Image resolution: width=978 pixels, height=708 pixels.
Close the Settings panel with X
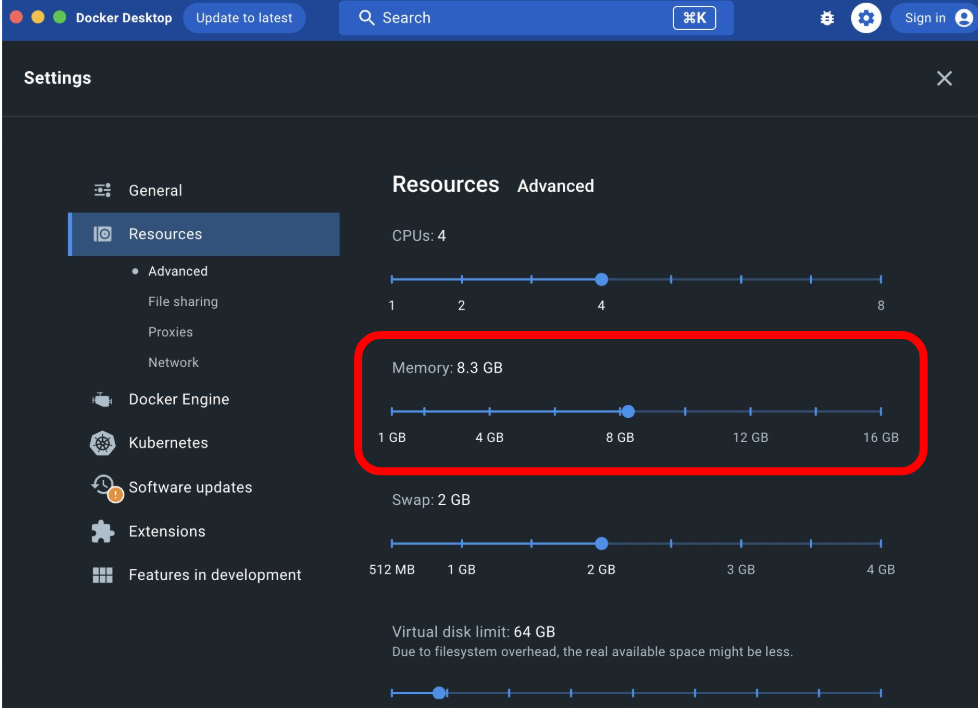944,78
